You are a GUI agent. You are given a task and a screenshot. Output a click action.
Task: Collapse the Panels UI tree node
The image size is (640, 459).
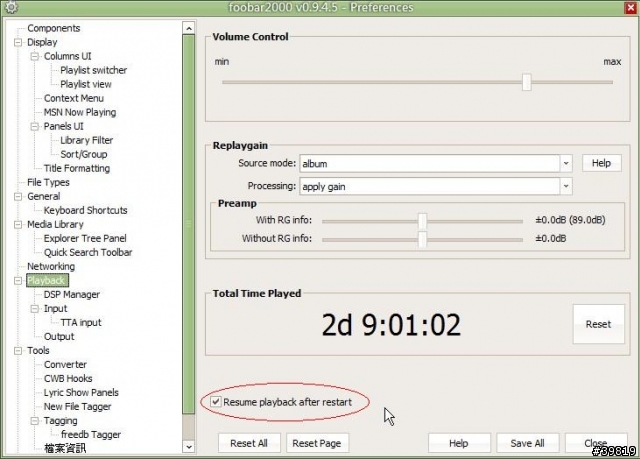(x=35, y=126)
